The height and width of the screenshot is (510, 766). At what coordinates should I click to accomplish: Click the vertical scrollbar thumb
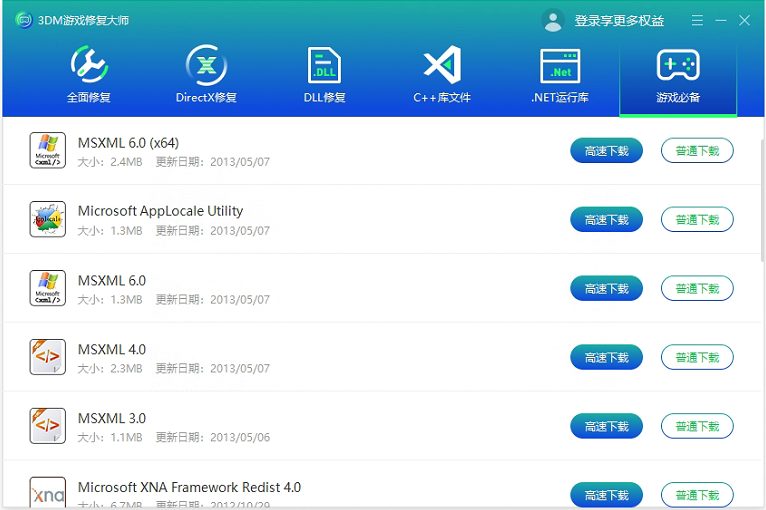(763, 200)
